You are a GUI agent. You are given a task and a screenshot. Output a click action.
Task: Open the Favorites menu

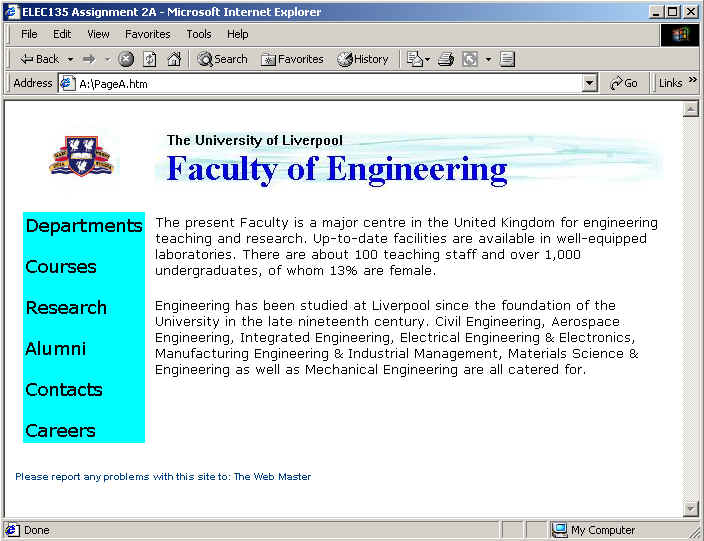(x=148, y=34)
